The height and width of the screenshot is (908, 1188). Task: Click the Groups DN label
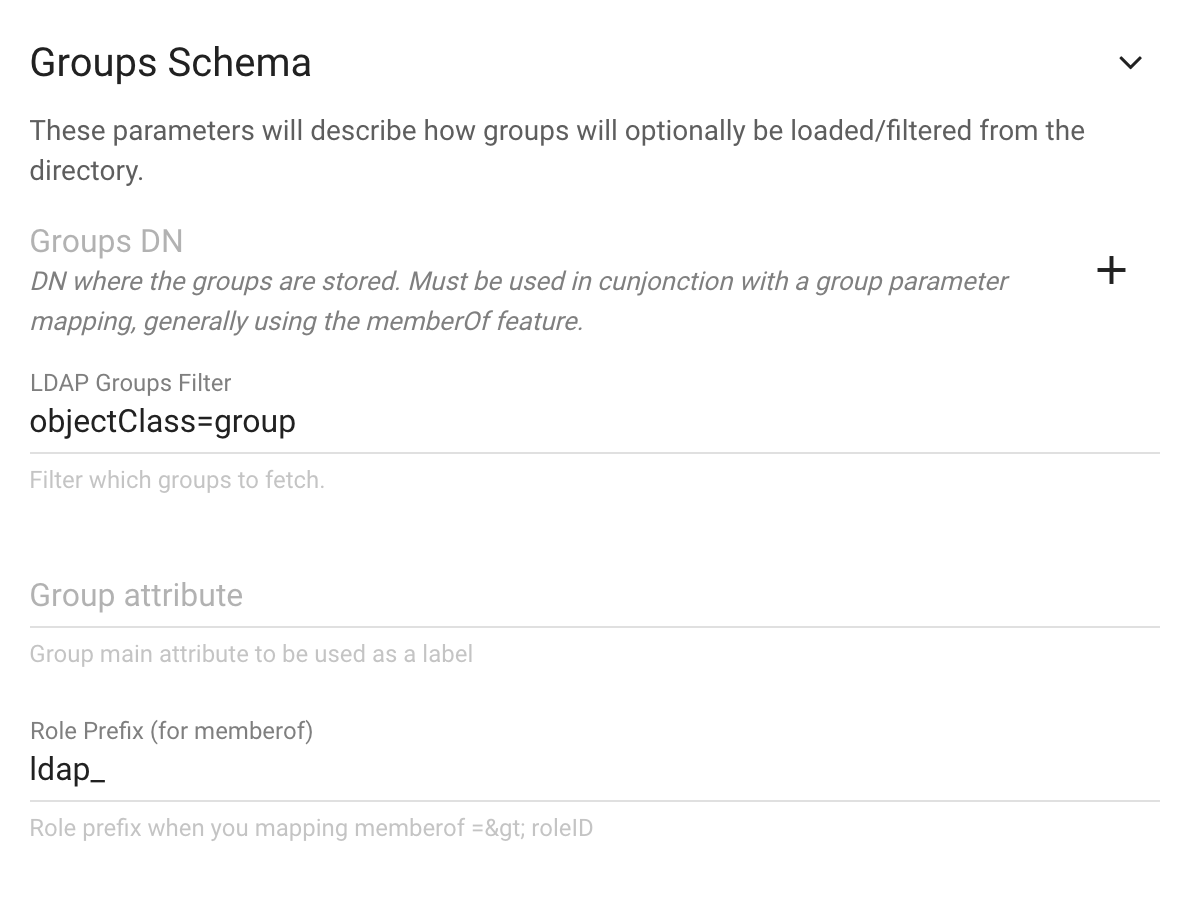tap(106, 242)
